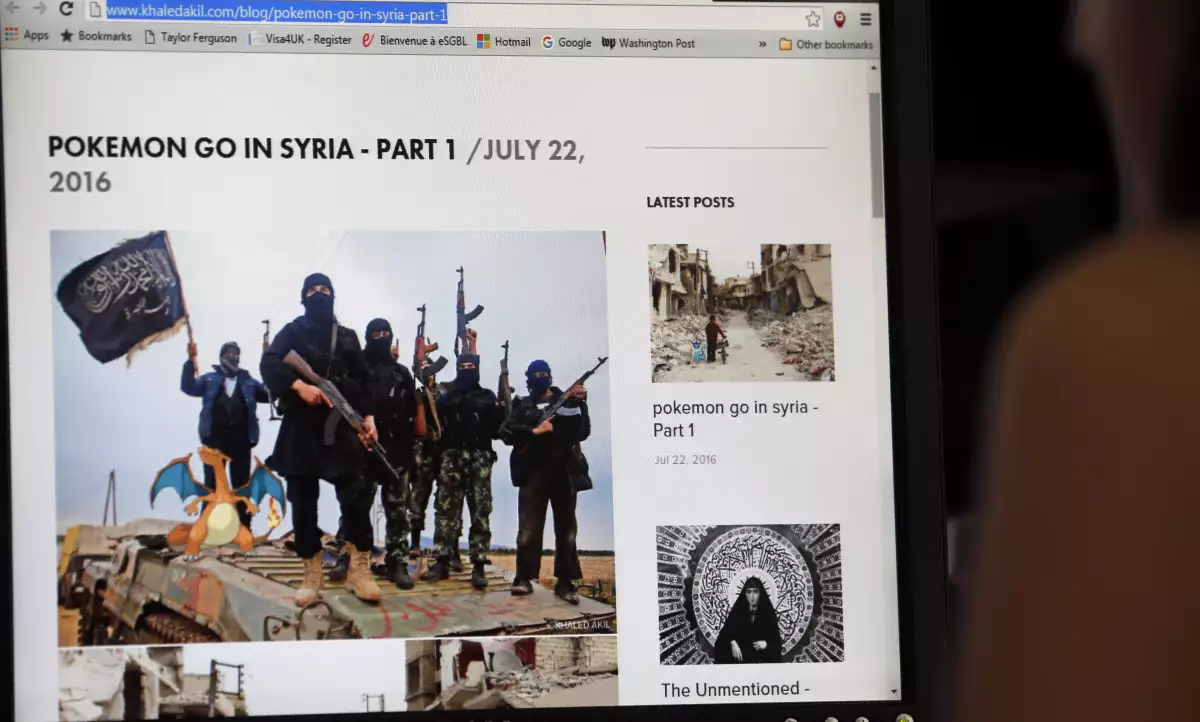The width and height of the screenshot is (1200, 722).
Task: Click 'The Unmentioned' post thumbnail image
Action: click(749, 593)
